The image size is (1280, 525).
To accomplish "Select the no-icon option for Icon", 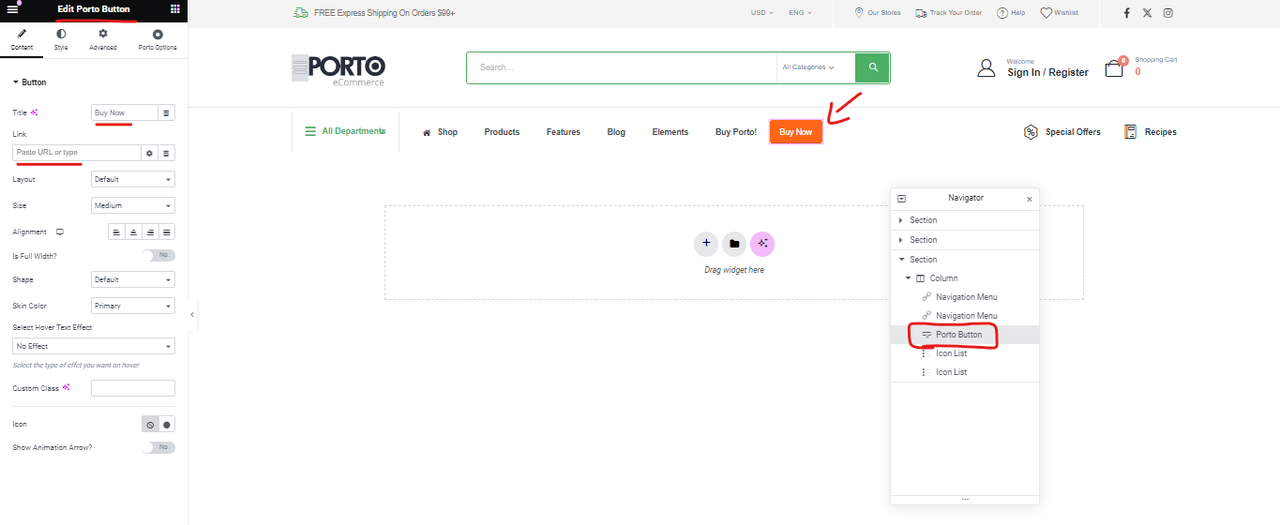I will (x=150, y=424).
